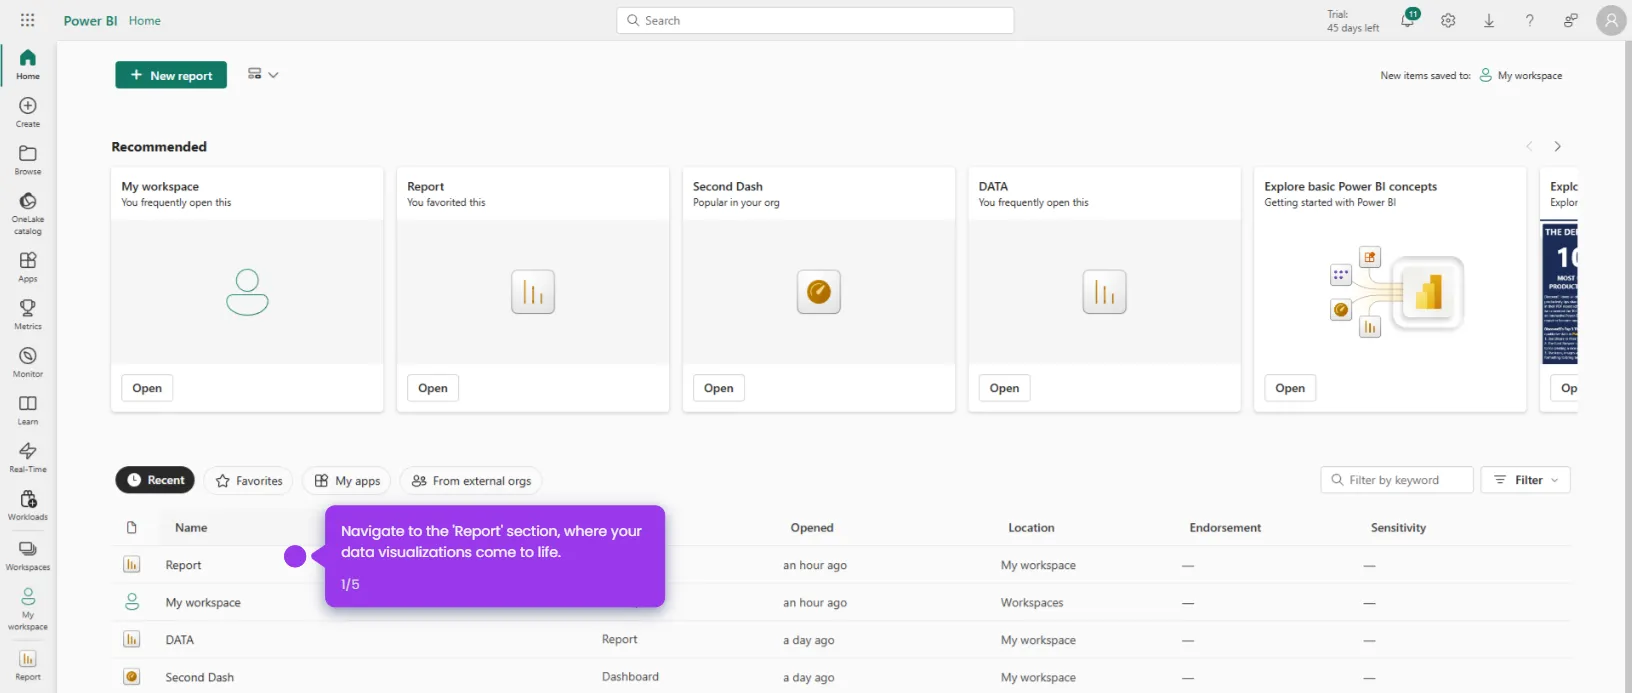Sort by the Name column header
Image resolution: width=1632 pixels, height=693 pixels.
(x=191, y=527)
